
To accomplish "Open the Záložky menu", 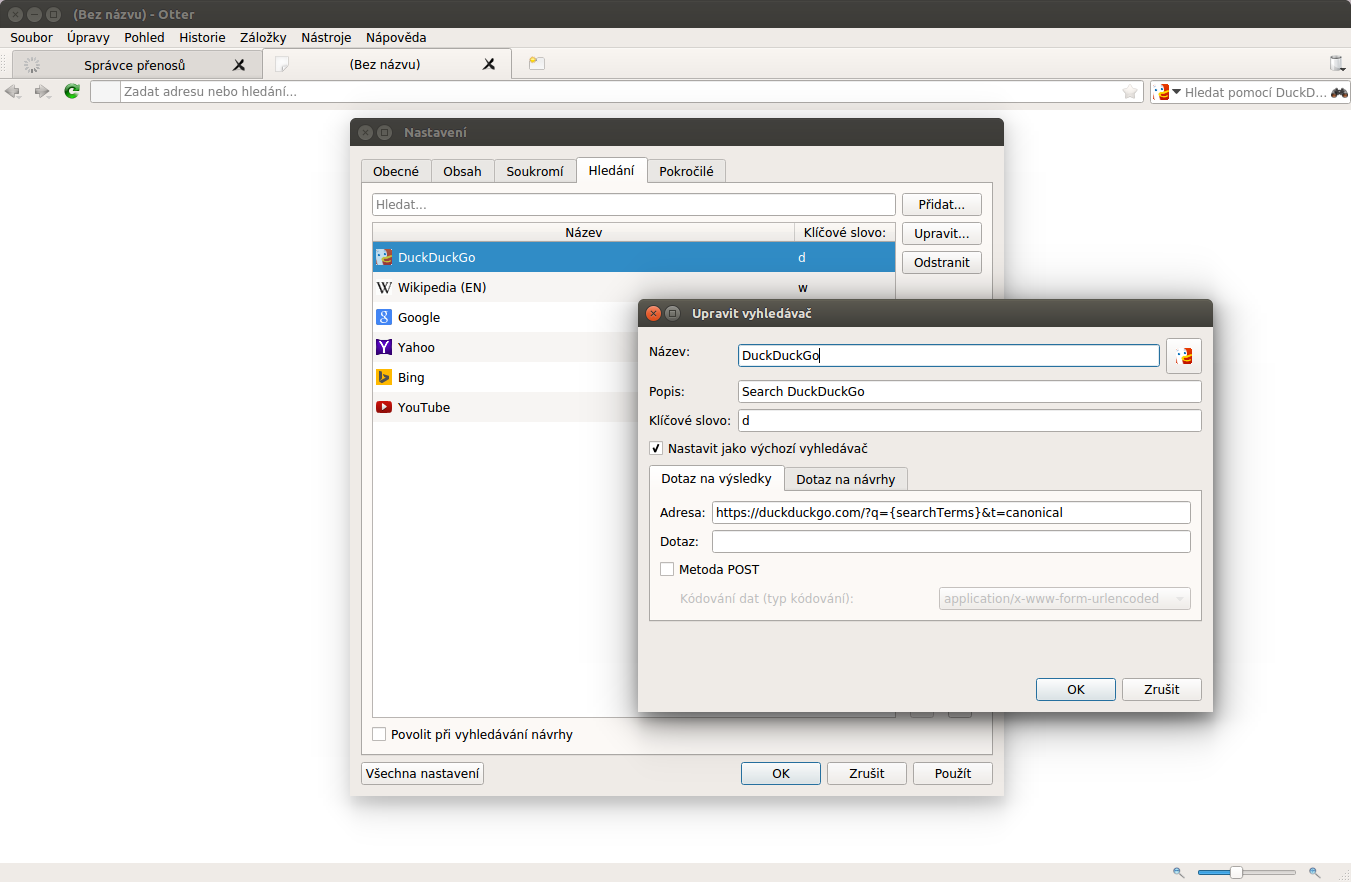I will coord(263,37).
